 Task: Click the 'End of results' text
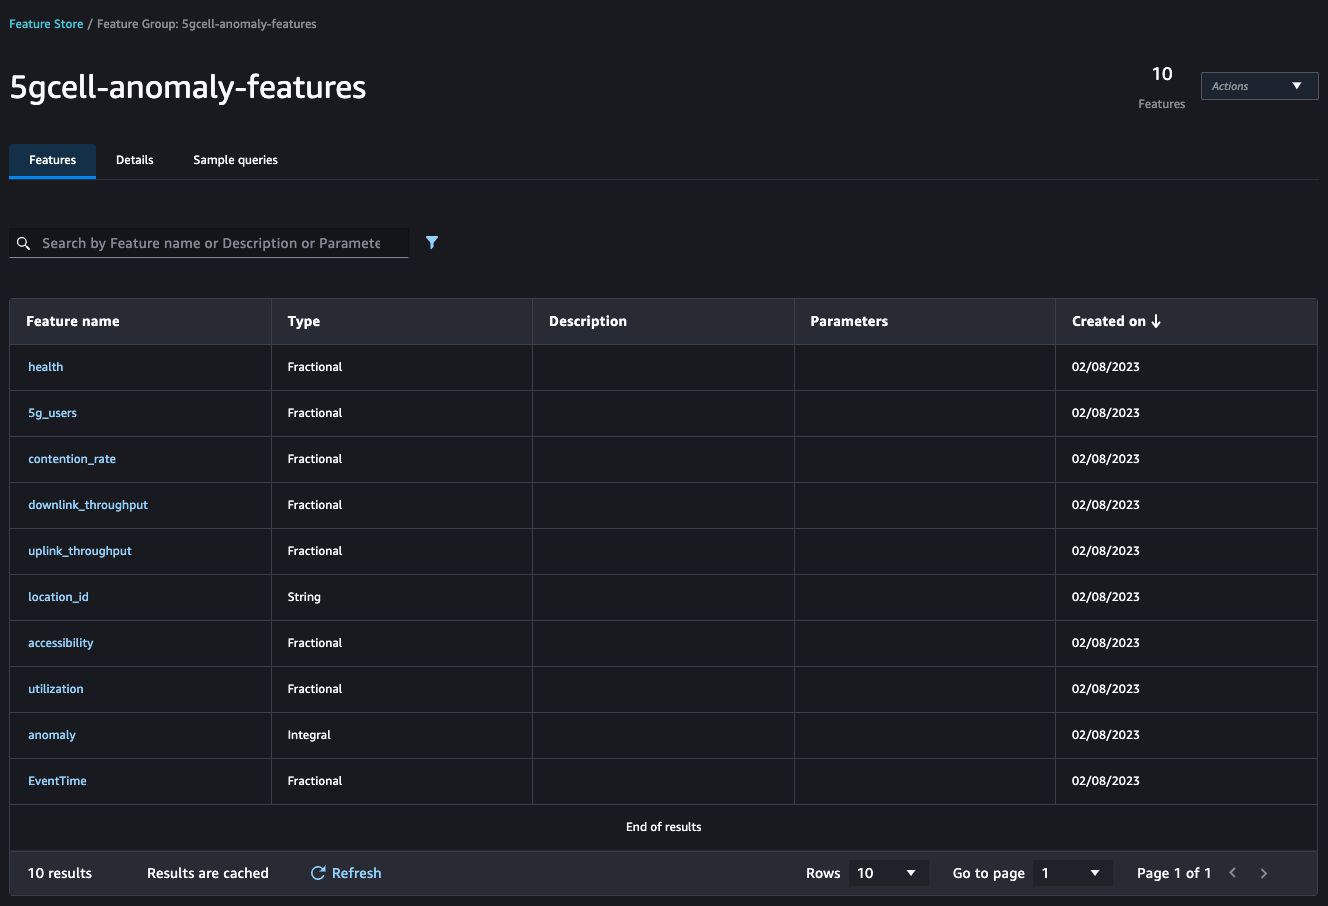click(664, 827)
